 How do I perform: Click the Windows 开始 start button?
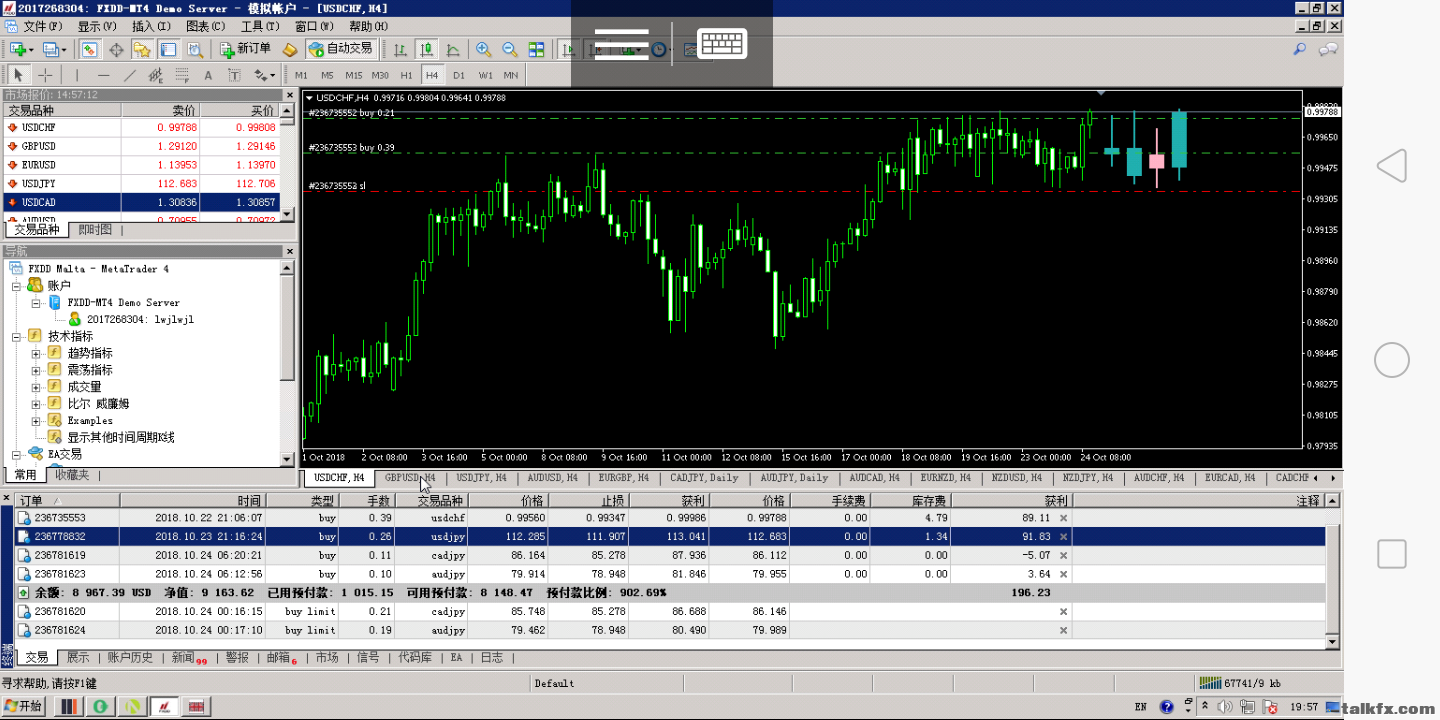[x=23, y=706]
